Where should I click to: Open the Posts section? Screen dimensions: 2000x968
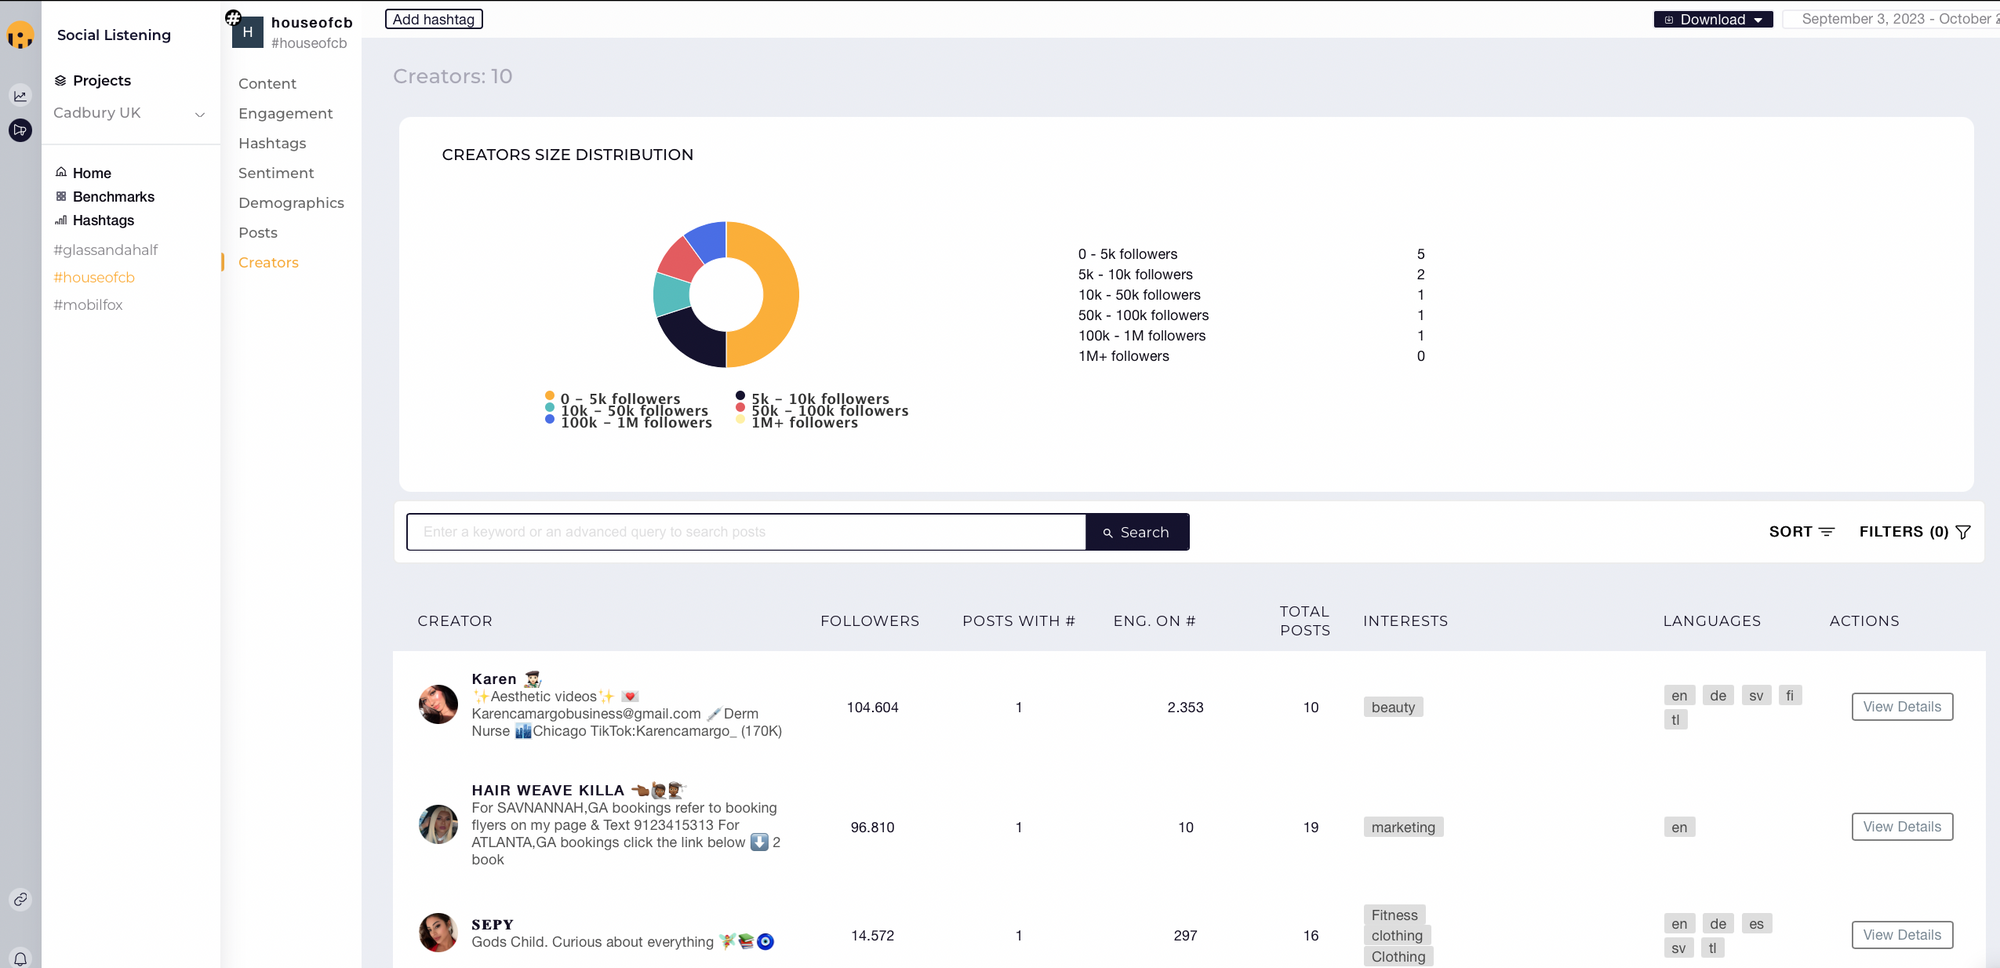tap(258, 233)
